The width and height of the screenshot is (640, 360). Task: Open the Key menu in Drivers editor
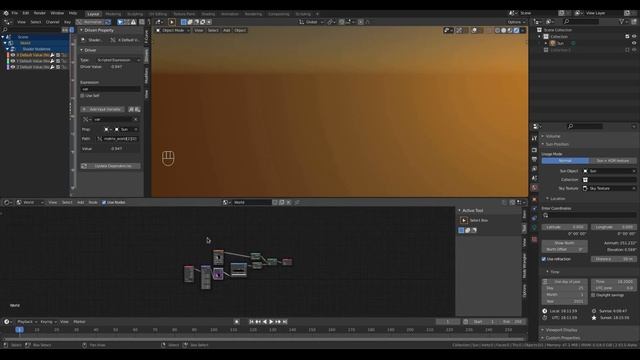click(67, 22)
